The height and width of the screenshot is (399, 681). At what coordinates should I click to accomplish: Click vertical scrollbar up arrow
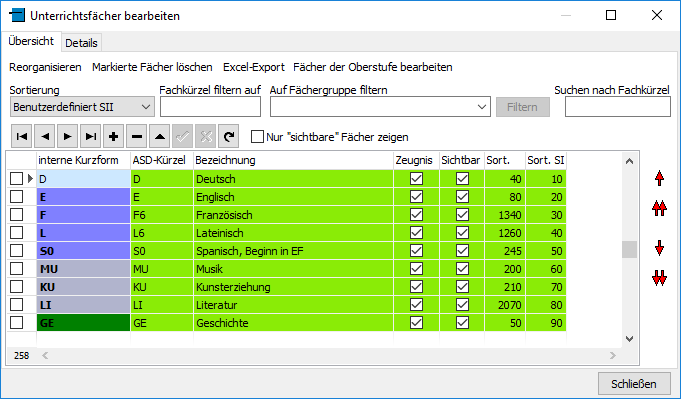point(629,161)
